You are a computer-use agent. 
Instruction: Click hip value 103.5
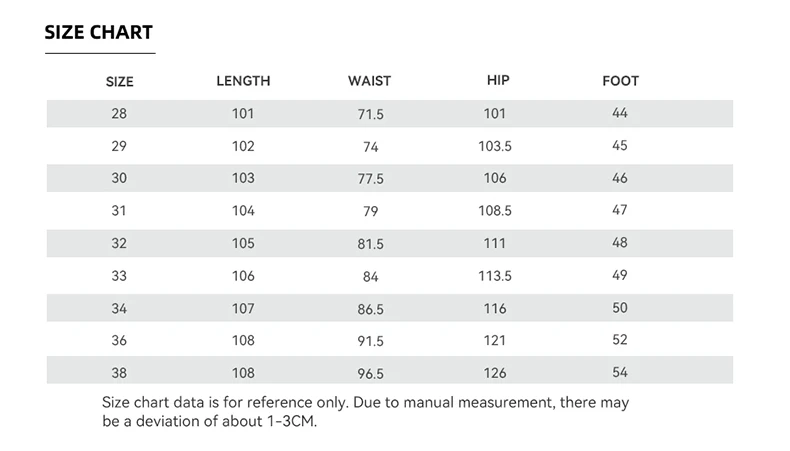(495, 146)
